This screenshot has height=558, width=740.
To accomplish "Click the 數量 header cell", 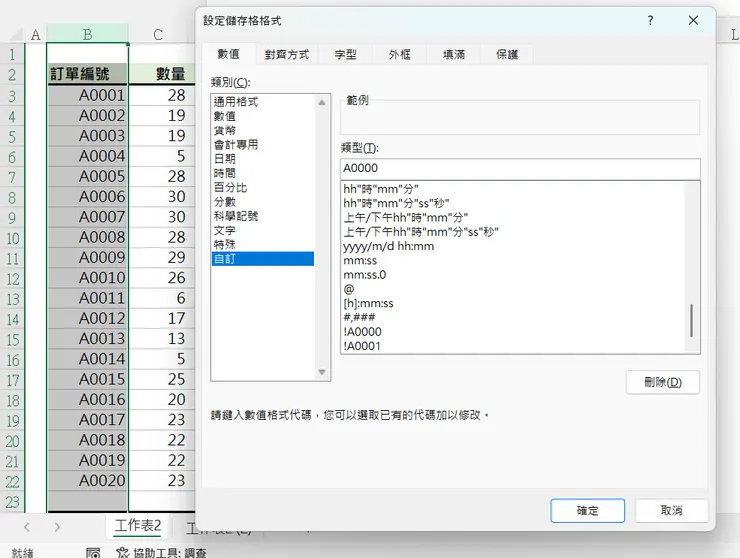I will (x=162, y=74).
